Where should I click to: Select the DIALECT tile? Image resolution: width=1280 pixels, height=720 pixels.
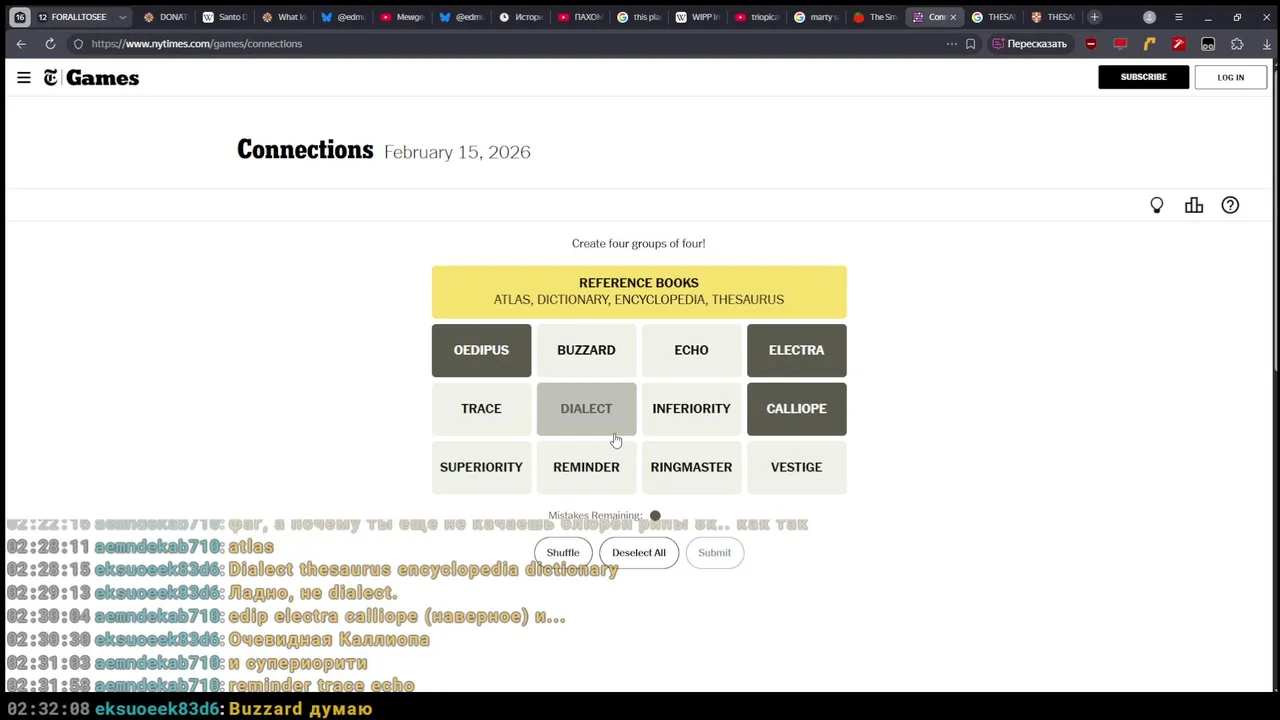[x=586, y=409]
